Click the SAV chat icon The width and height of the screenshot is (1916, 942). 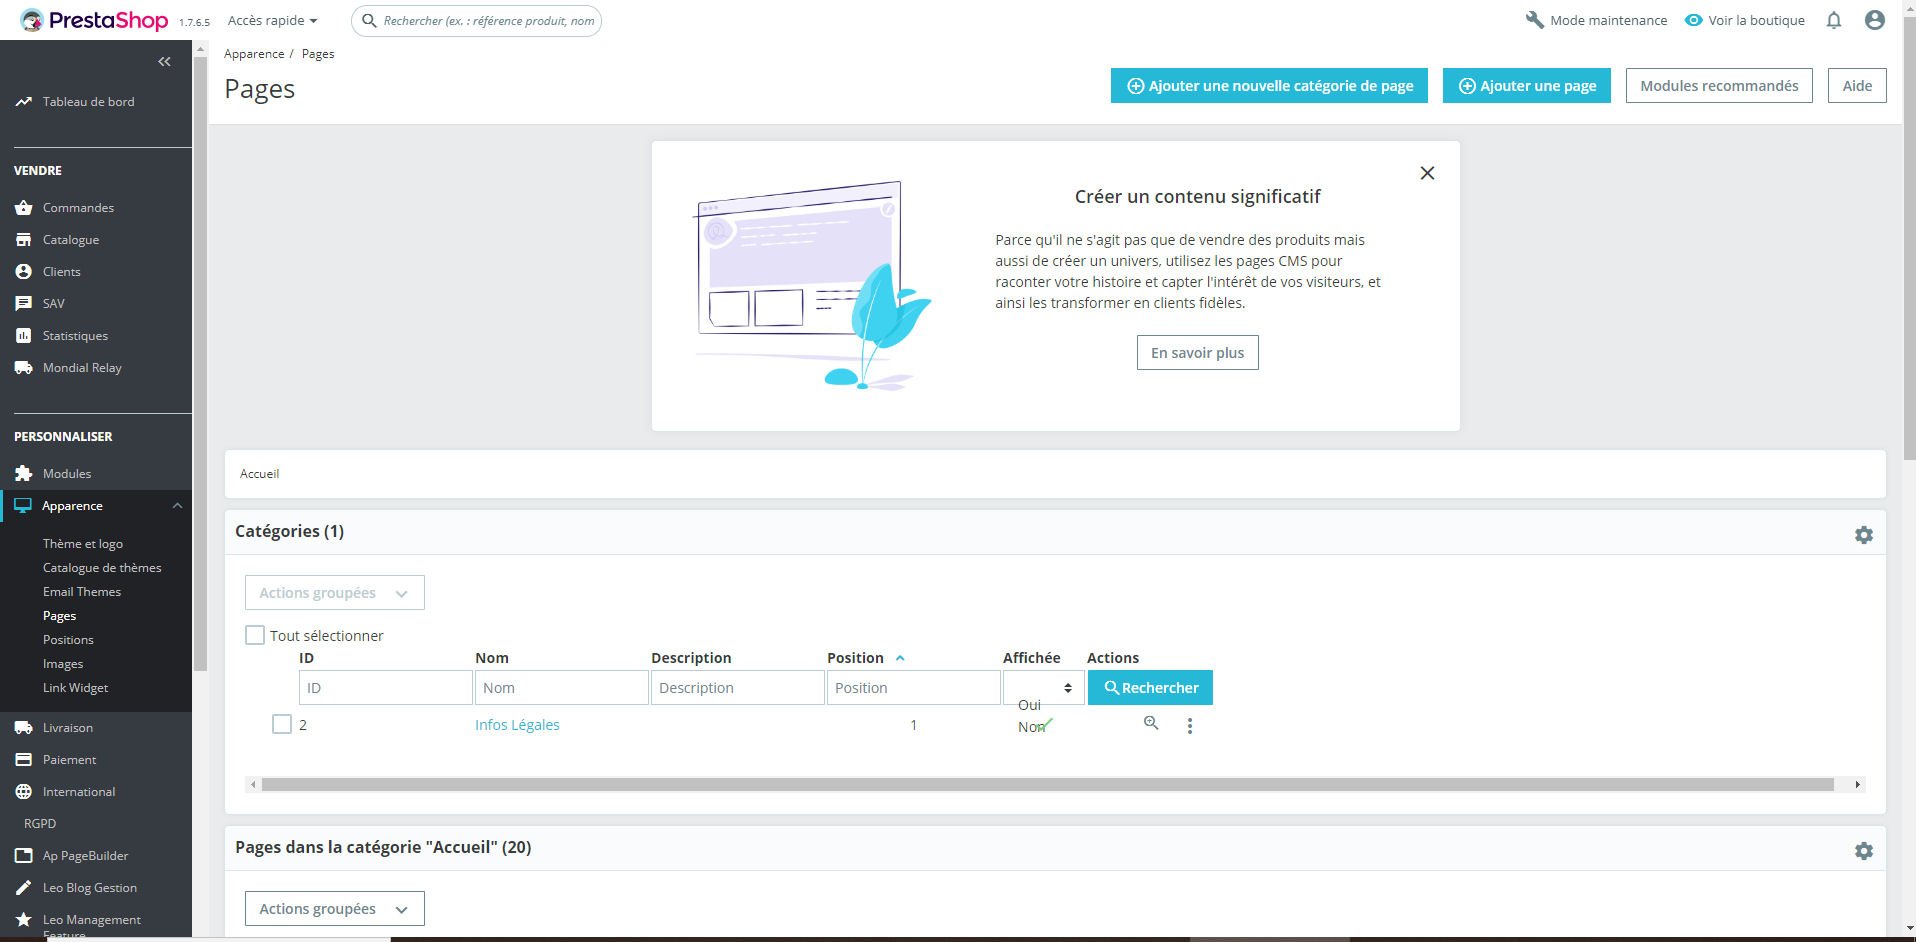coord(24,304)
